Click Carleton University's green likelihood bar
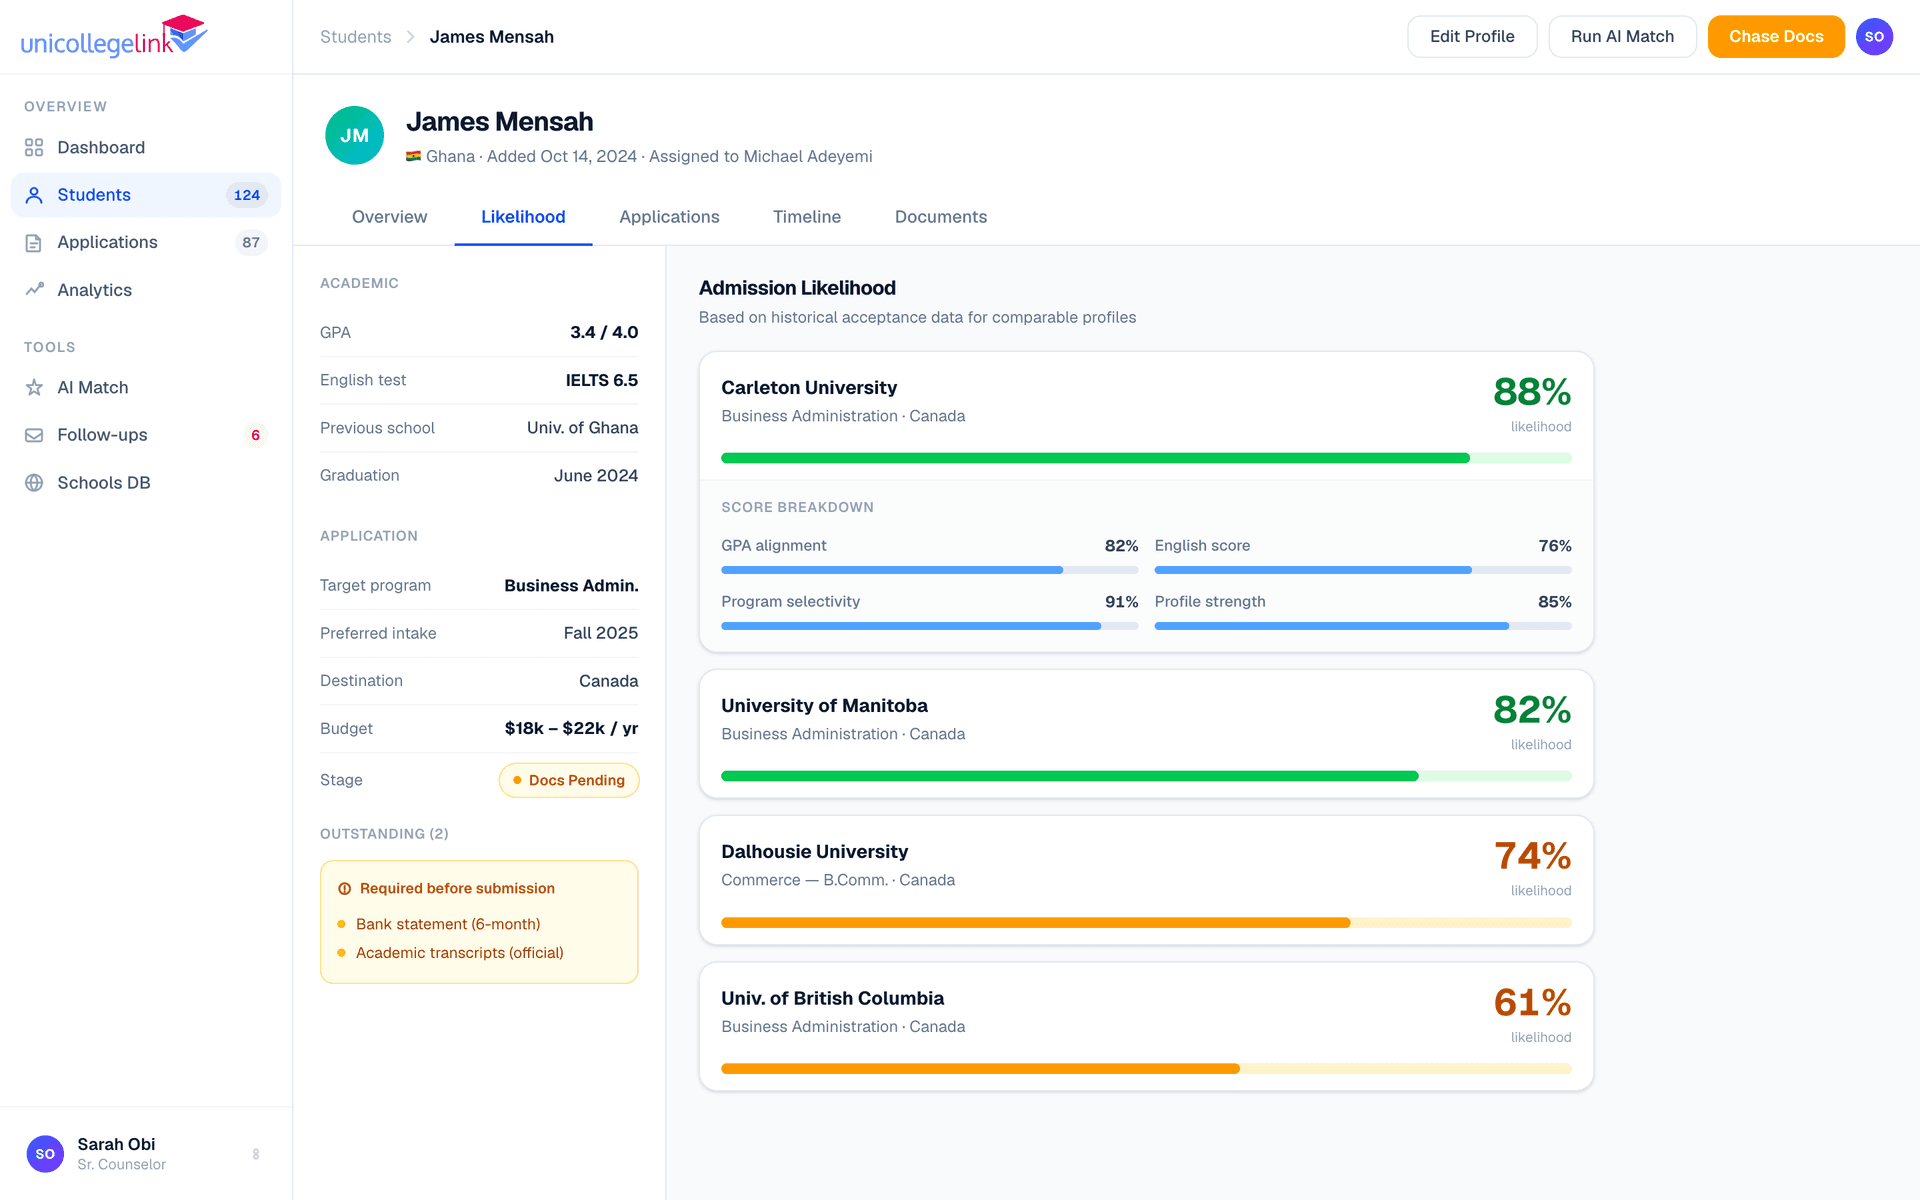1920x1200 pixels. 1146,458
